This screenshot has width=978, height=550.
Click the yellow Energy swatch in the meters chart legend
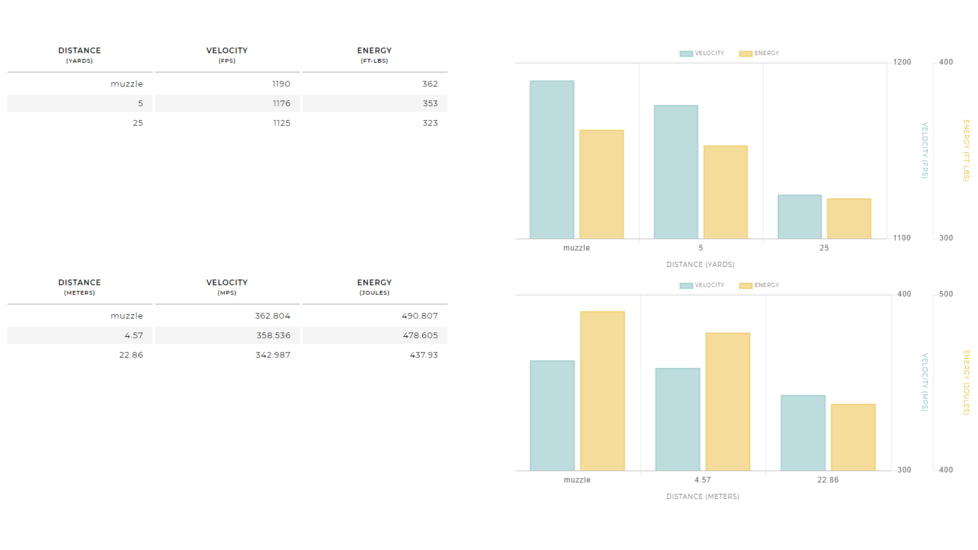tap(745, 285)
